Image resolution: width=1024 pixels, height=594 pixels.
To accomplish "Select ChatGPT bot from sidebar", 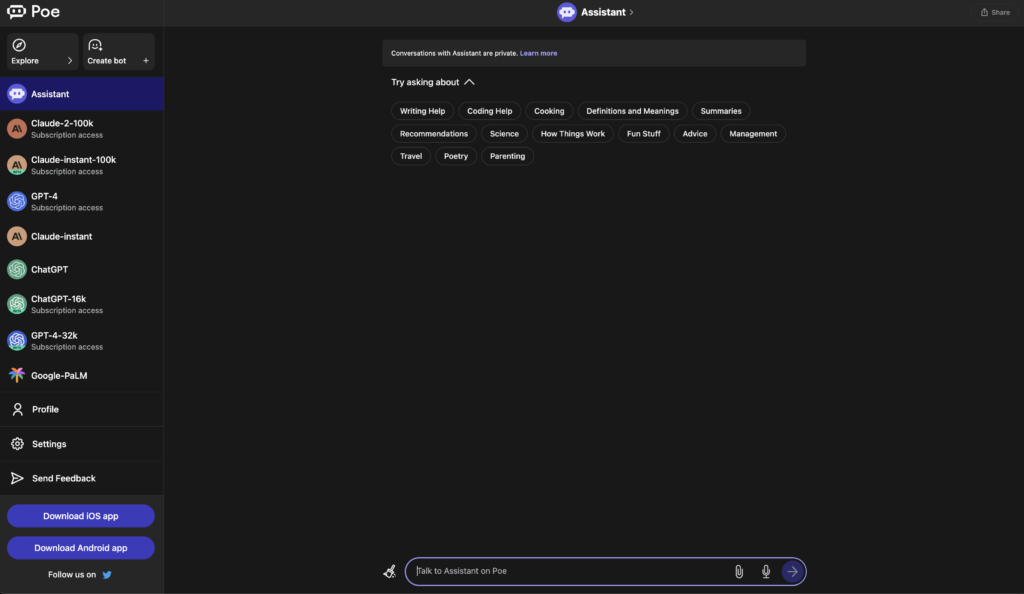I will [x=82, y=269].
